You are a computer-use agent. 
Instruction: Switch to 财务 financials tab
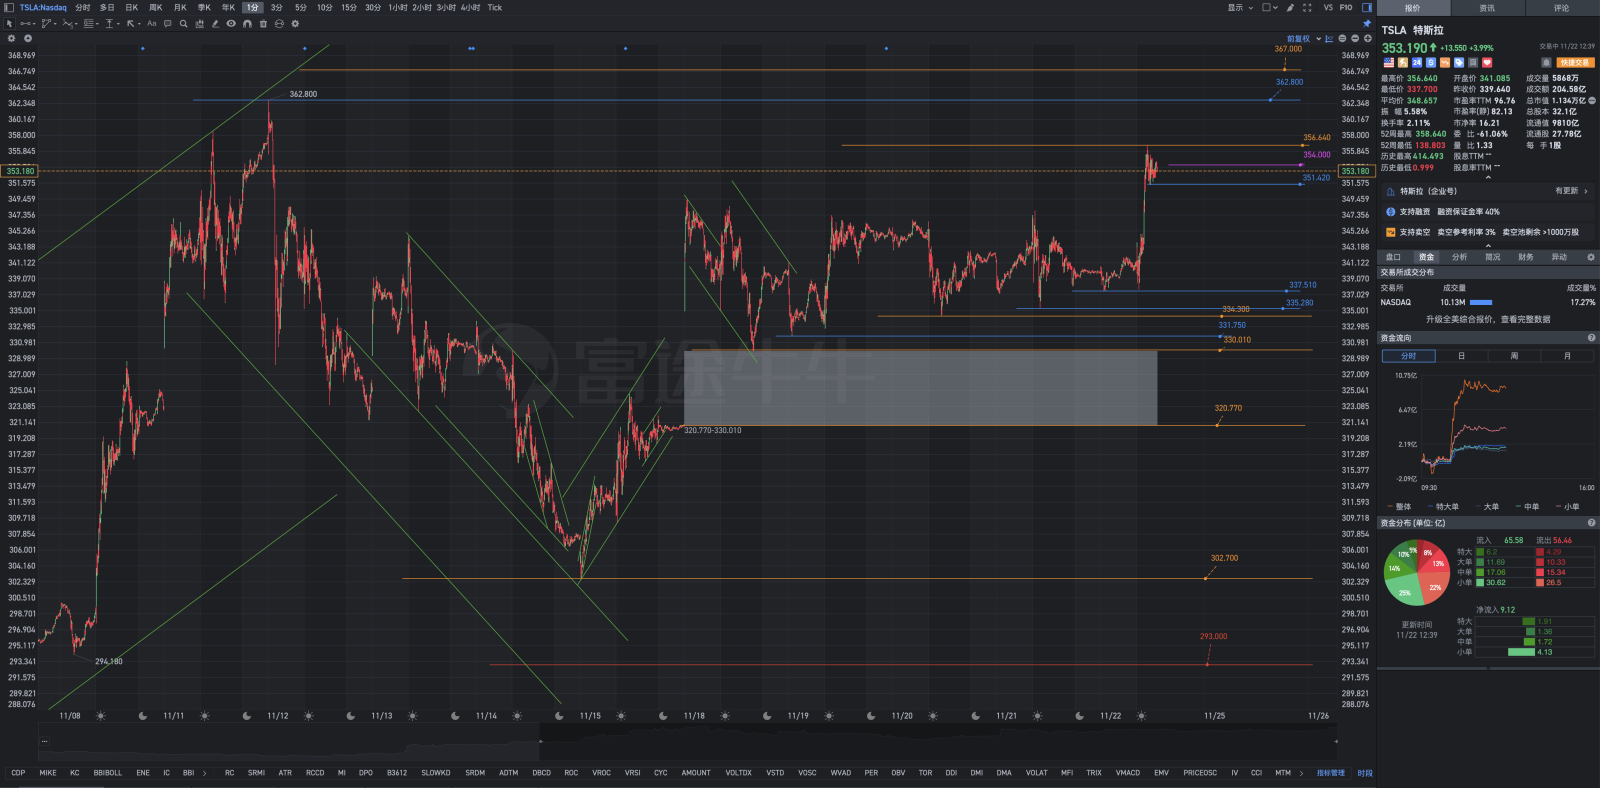coord(1525,257)
